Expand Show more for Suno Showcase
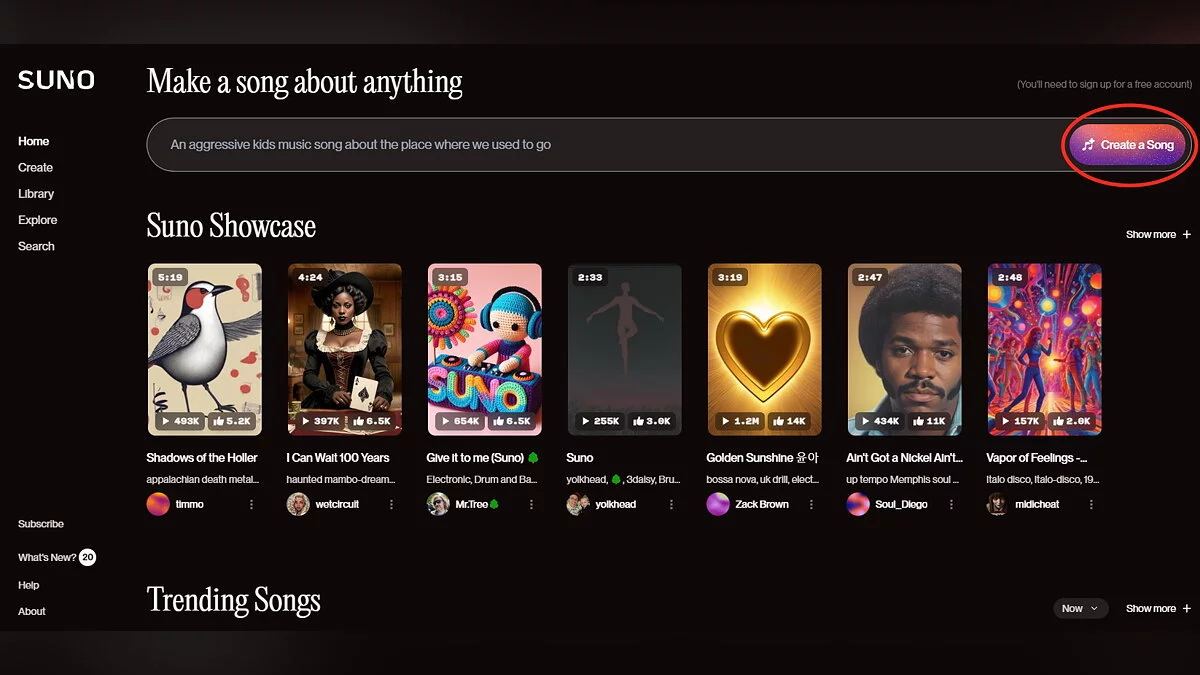This screenshot has width=1200, height=675. point(1158,234)
